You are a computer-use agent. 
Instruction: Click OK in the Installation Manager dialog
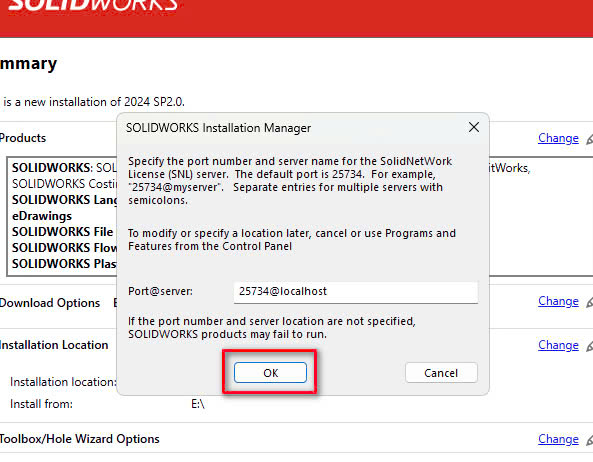pyautogui.click(x=270, y=373)
